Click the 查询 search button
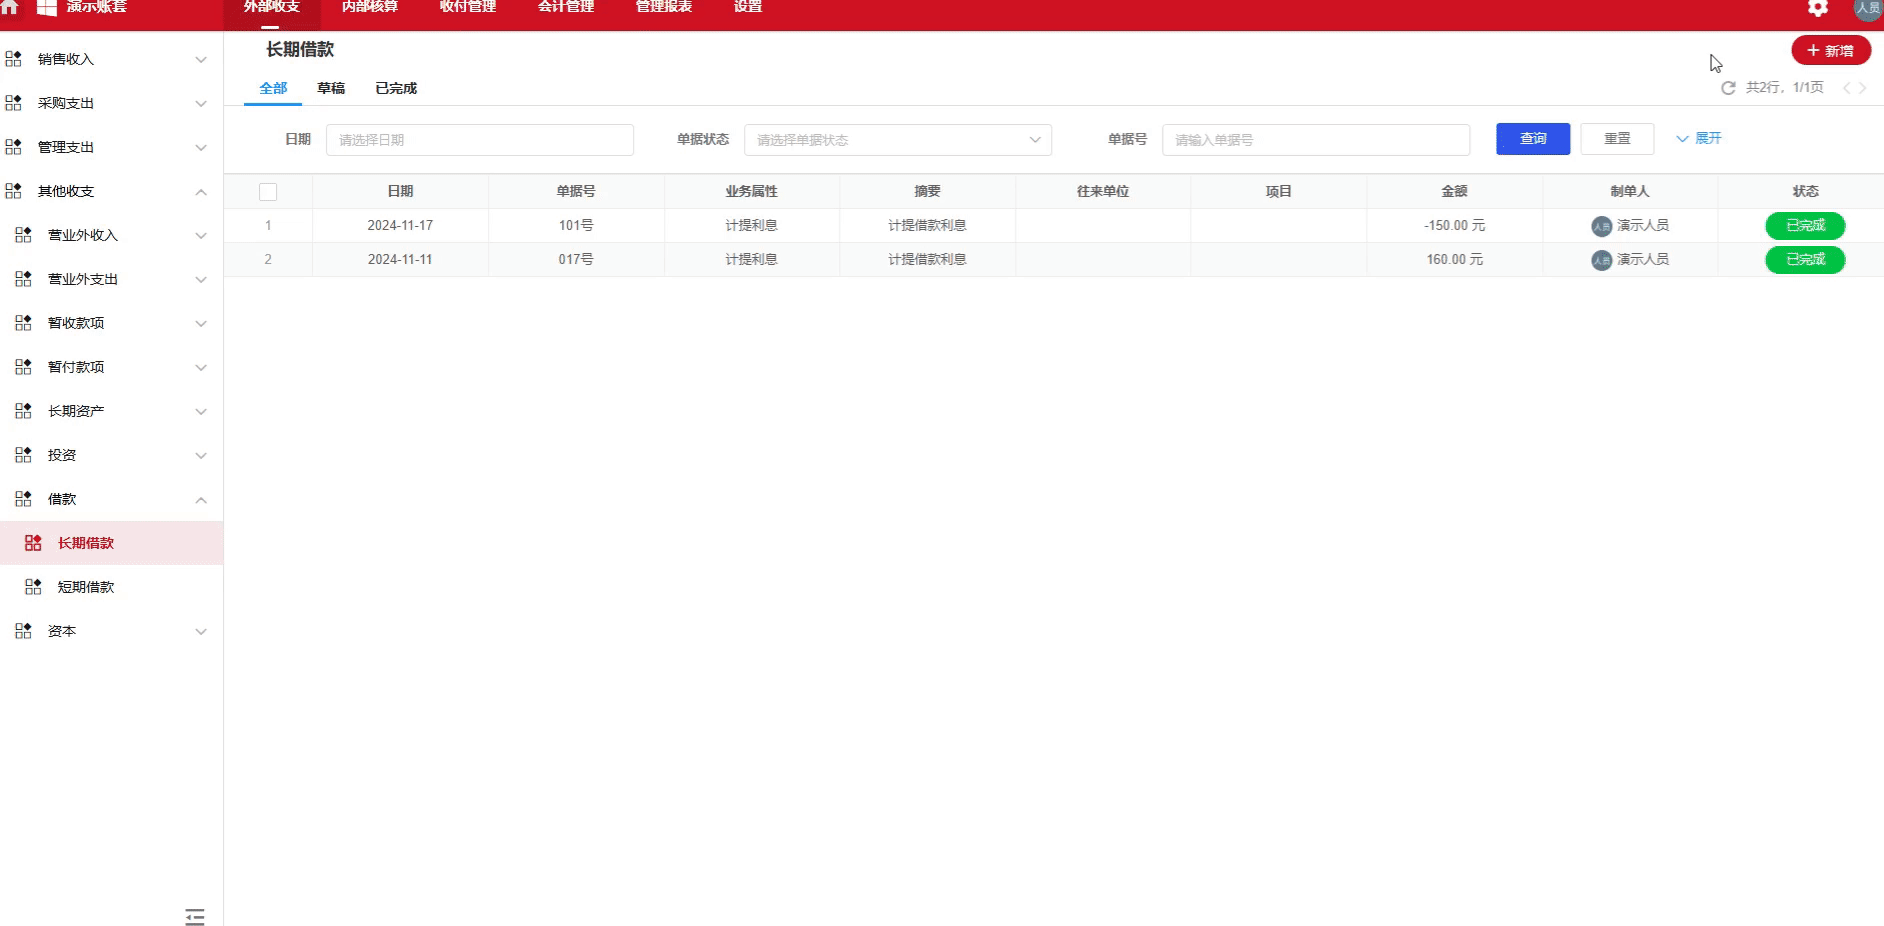This screenshot has height=926, width=1884. pyautogui.click(x=1533, y=139)
